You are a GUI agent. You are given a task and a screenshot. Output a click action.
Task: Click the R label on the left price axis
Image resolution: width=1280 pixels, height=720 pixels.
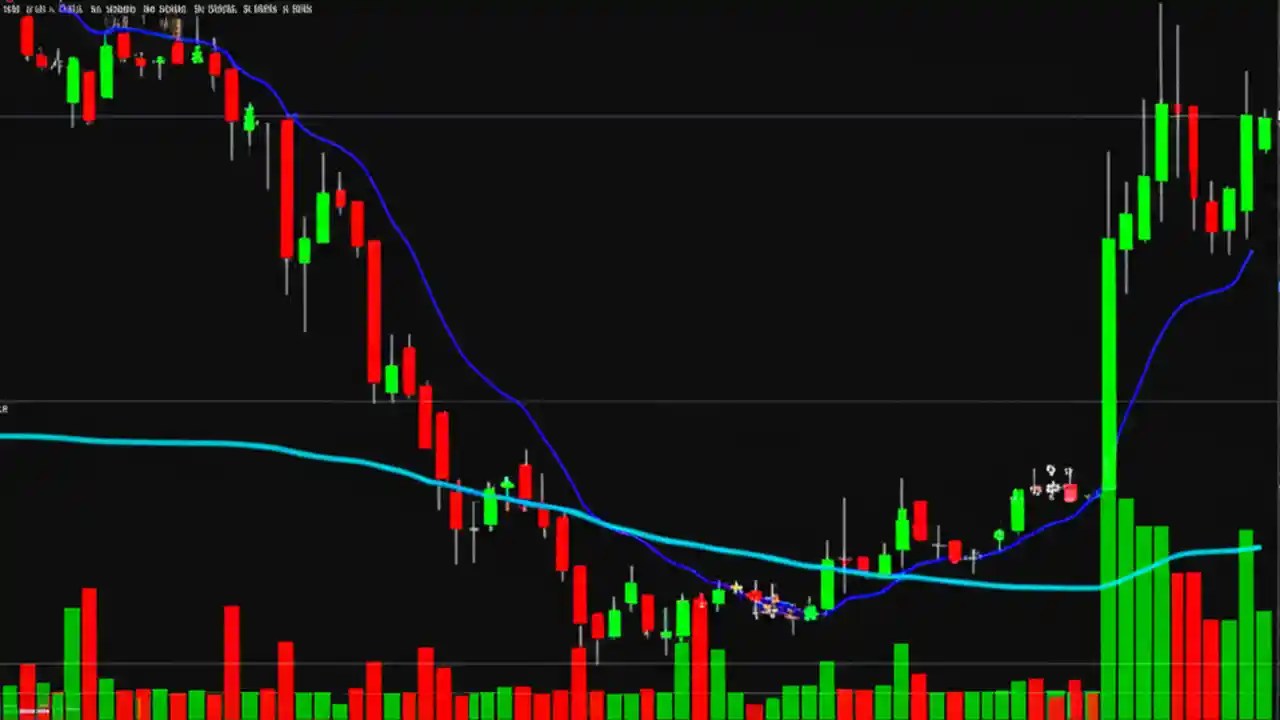pyautogui.click(x=4, y=408)
